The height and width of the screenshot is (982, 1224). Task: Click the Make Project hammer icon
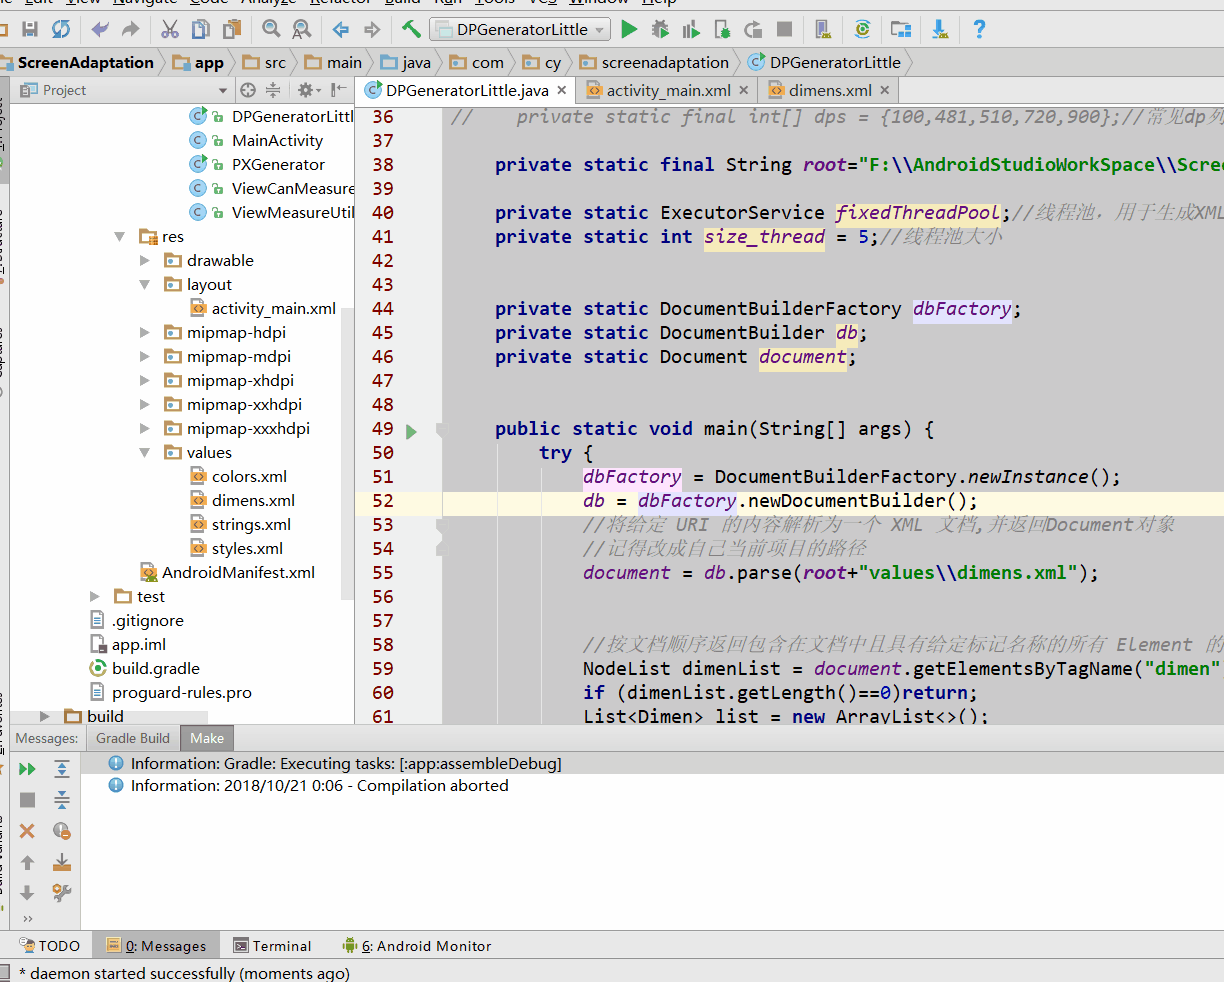(x=411, y=29)
